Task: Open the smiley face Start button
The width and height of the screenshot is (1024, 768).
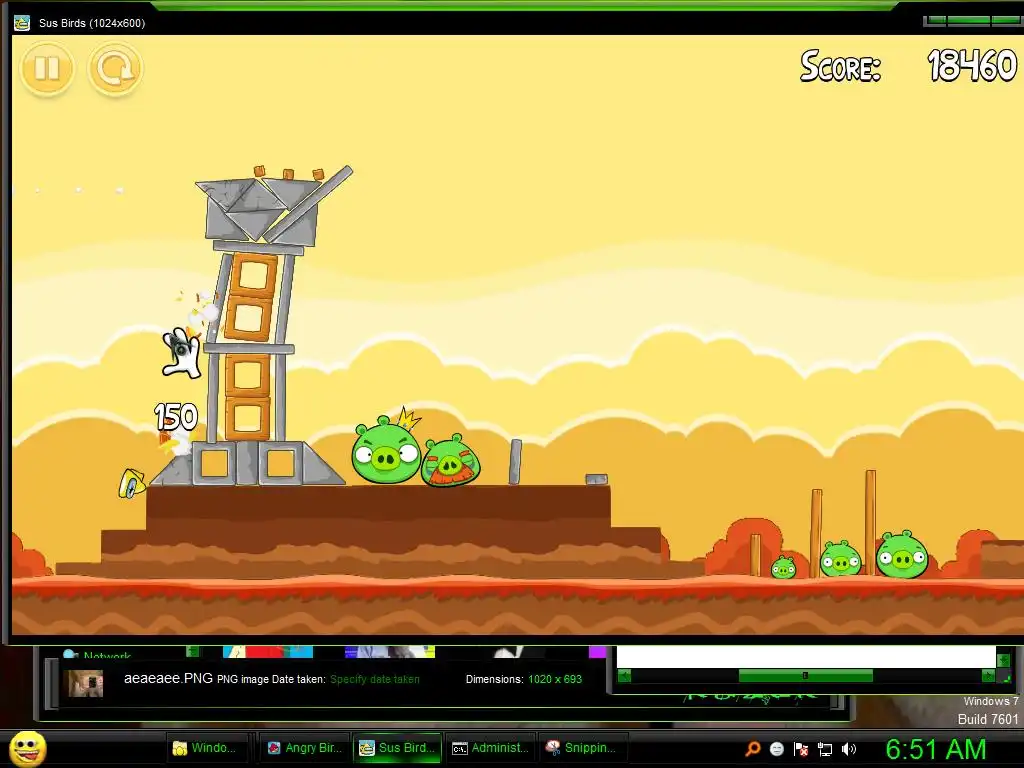Action: (x=27, y=748)
